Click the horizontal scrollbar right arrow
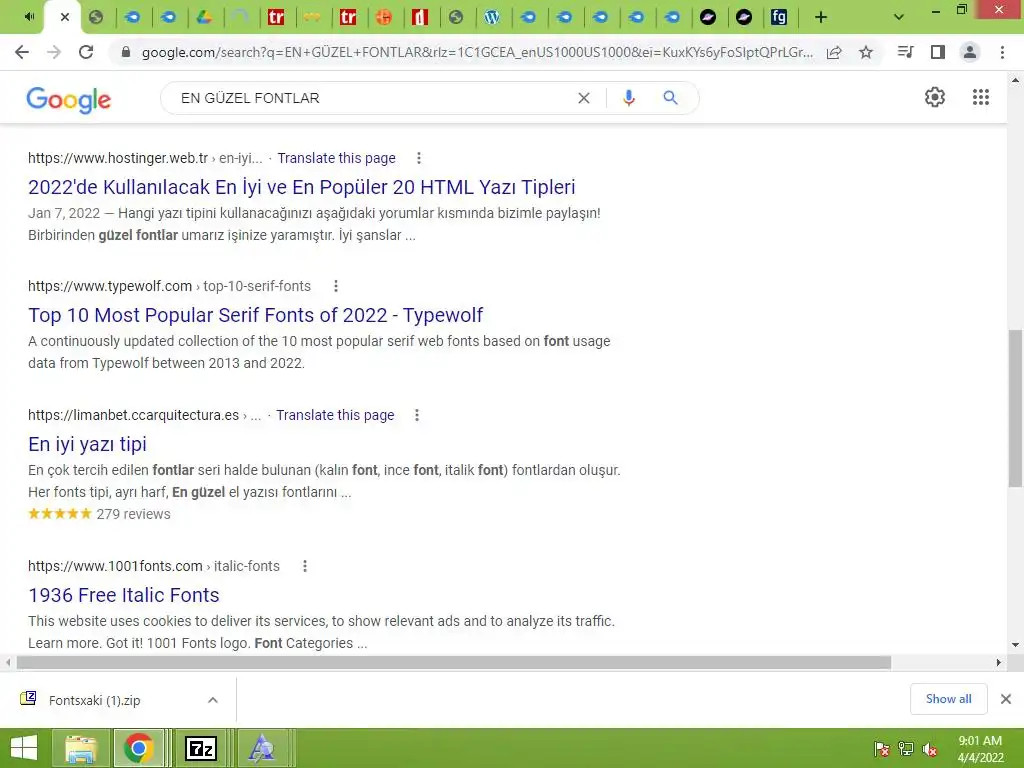Viewport: 1024px width, 768px height. (x=999, y=663)
